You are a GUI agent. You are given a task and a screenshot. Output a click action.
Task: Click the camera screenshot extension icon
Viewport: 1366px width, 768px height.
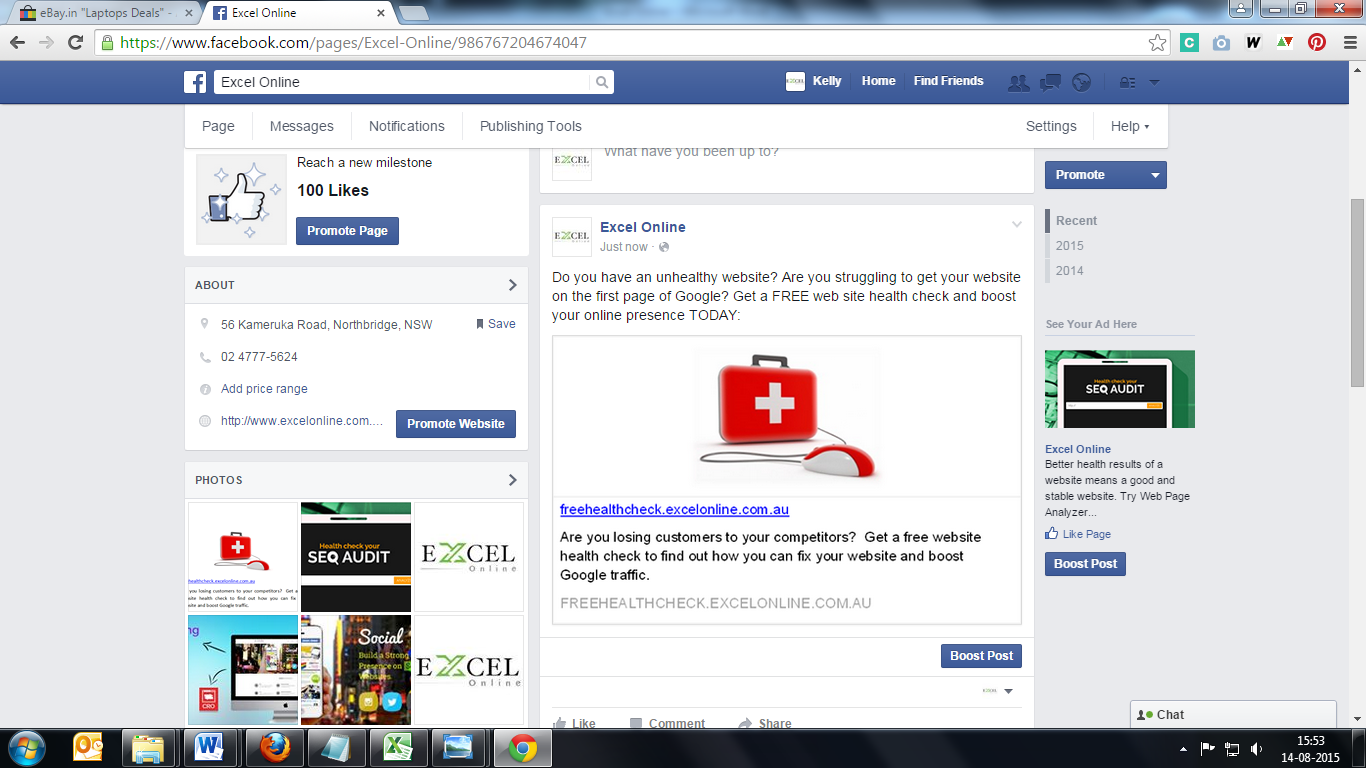[1221, 43]
